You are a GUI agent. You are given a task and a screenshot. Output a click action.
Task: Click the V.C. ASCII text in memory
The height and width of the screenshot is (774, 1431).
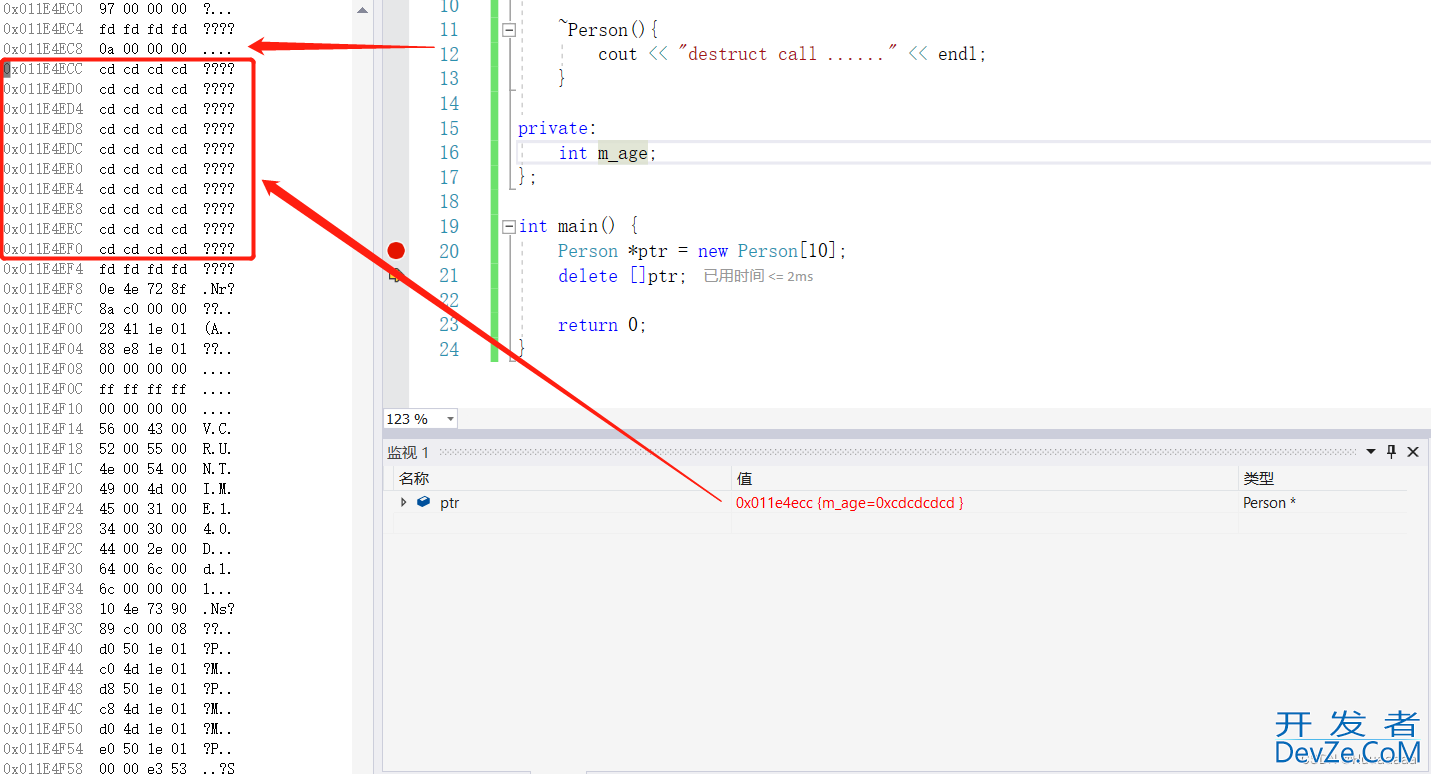tap(217, 429)
